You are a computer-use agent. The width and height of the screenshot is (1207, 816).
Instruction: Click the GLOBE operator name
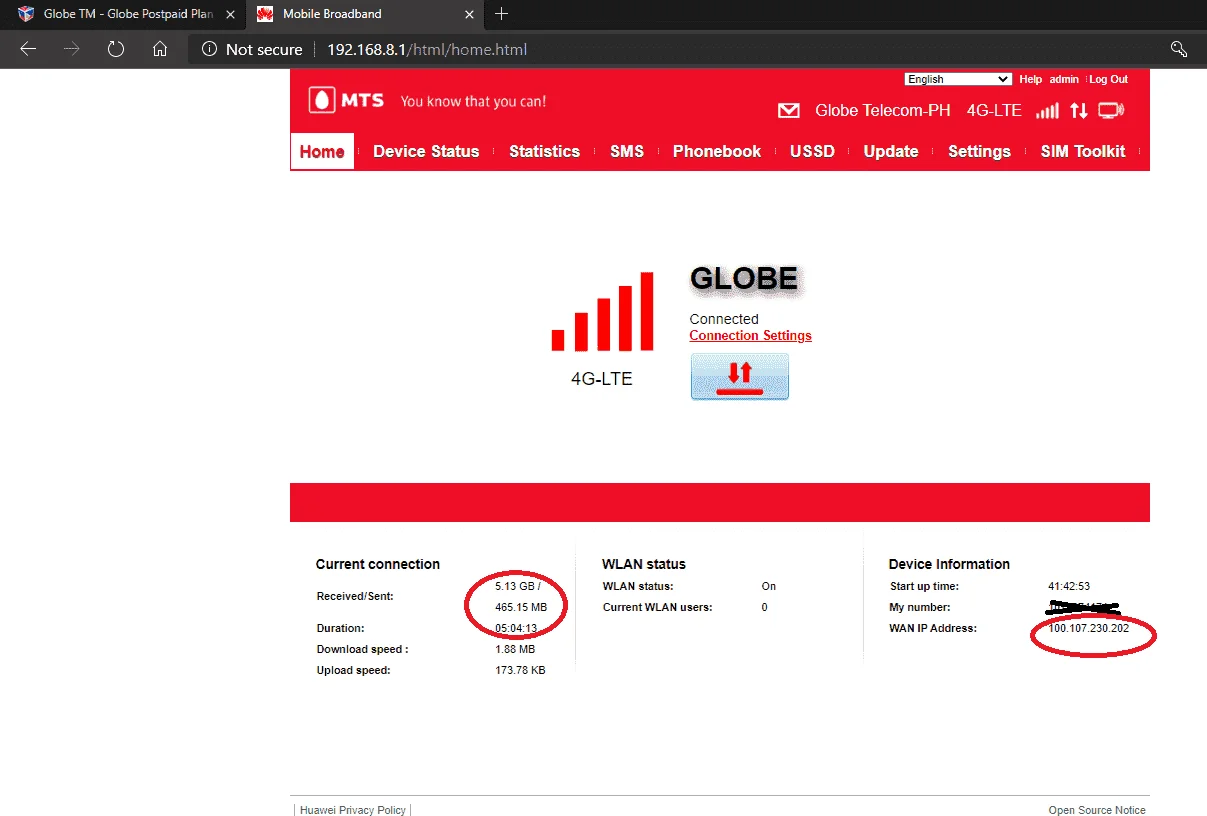[745, 279]
